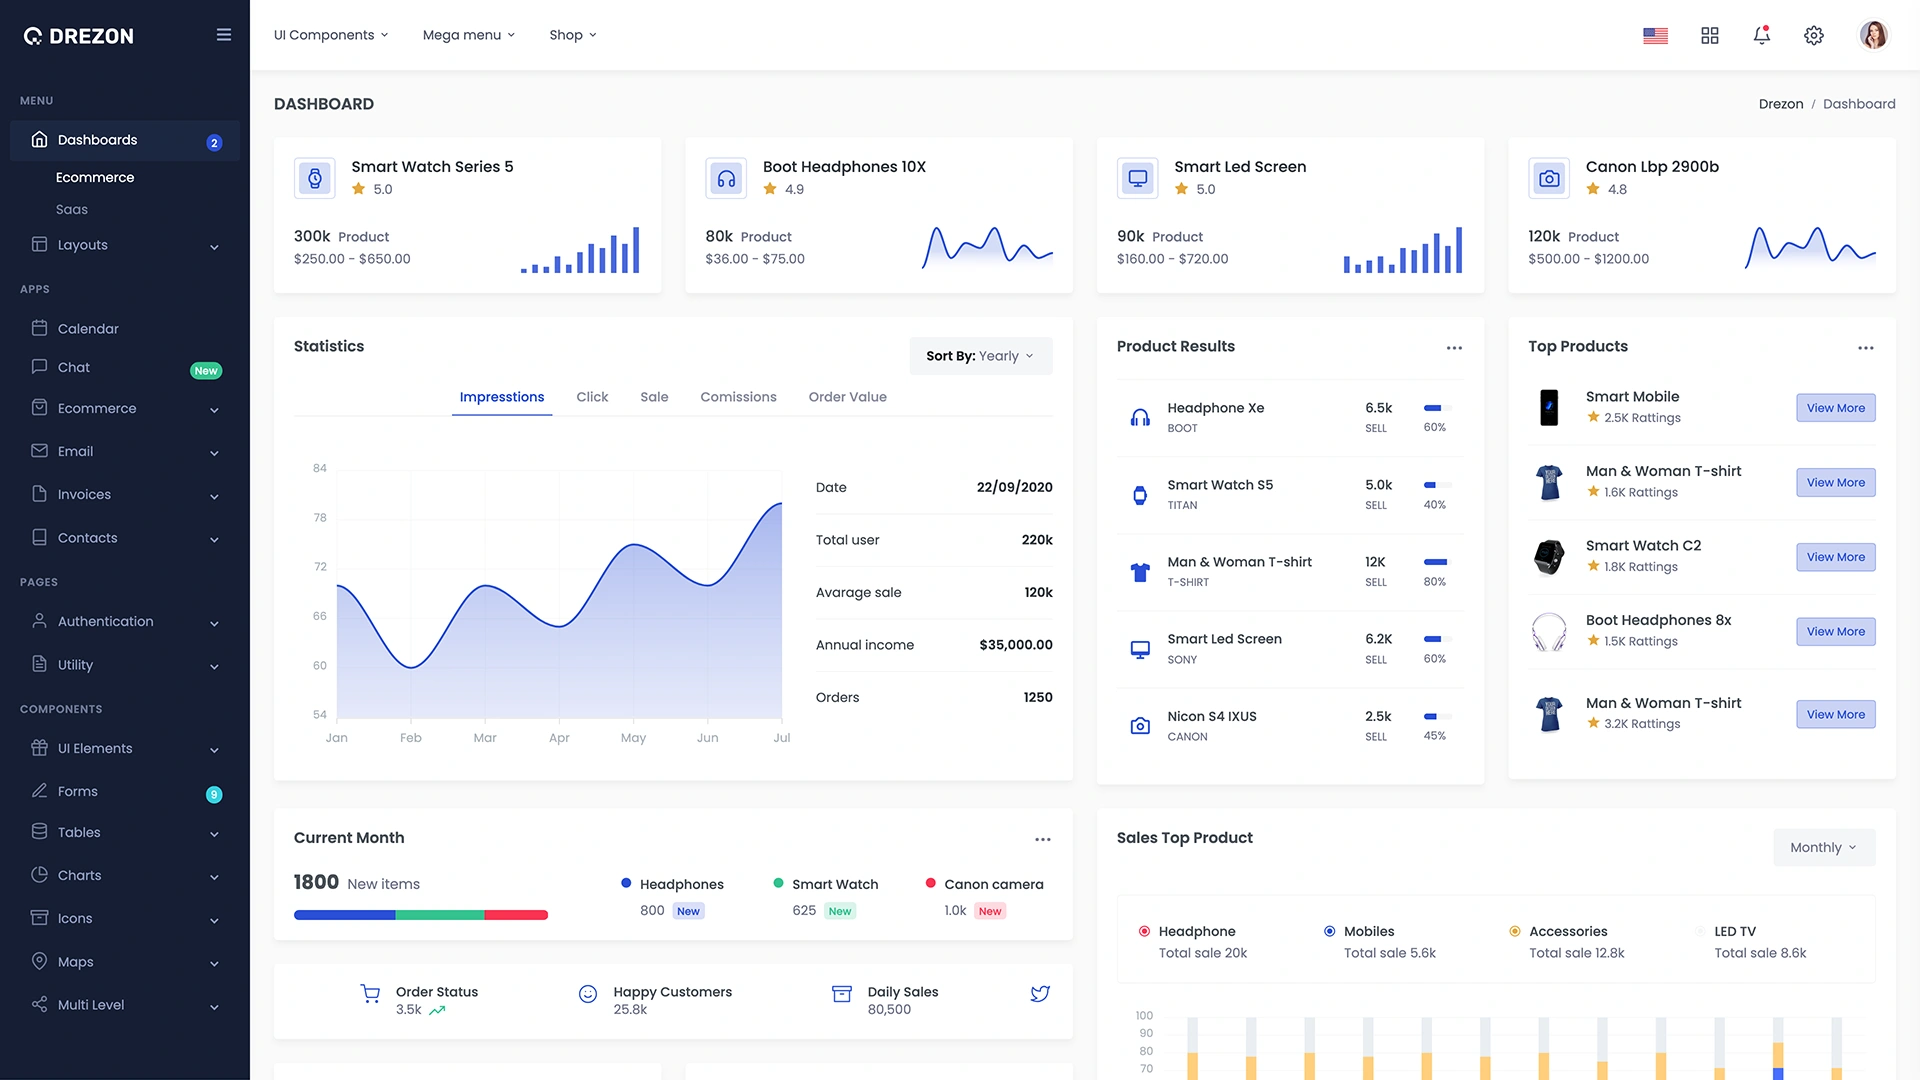
Task: Click the Twitter icon near Daily Sales
Action: [x=1040, y=993]
